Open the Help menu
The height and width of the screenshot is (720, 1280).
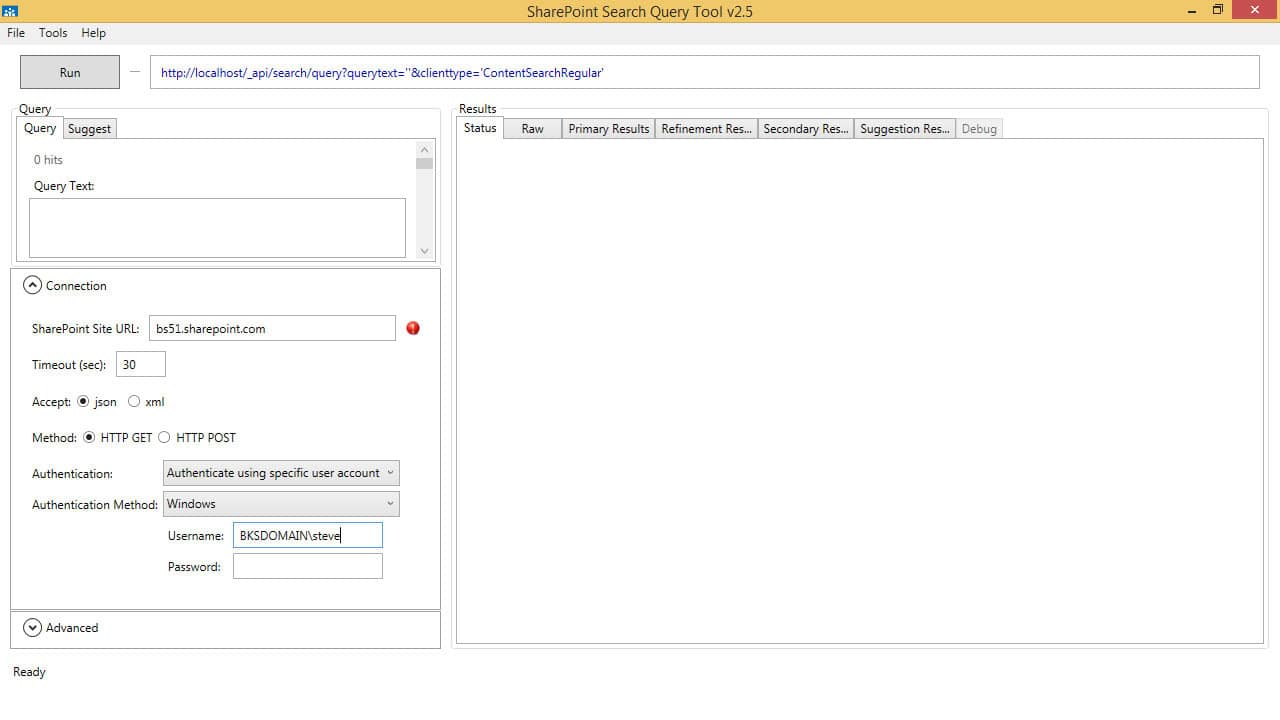click(x=93, y=33)
